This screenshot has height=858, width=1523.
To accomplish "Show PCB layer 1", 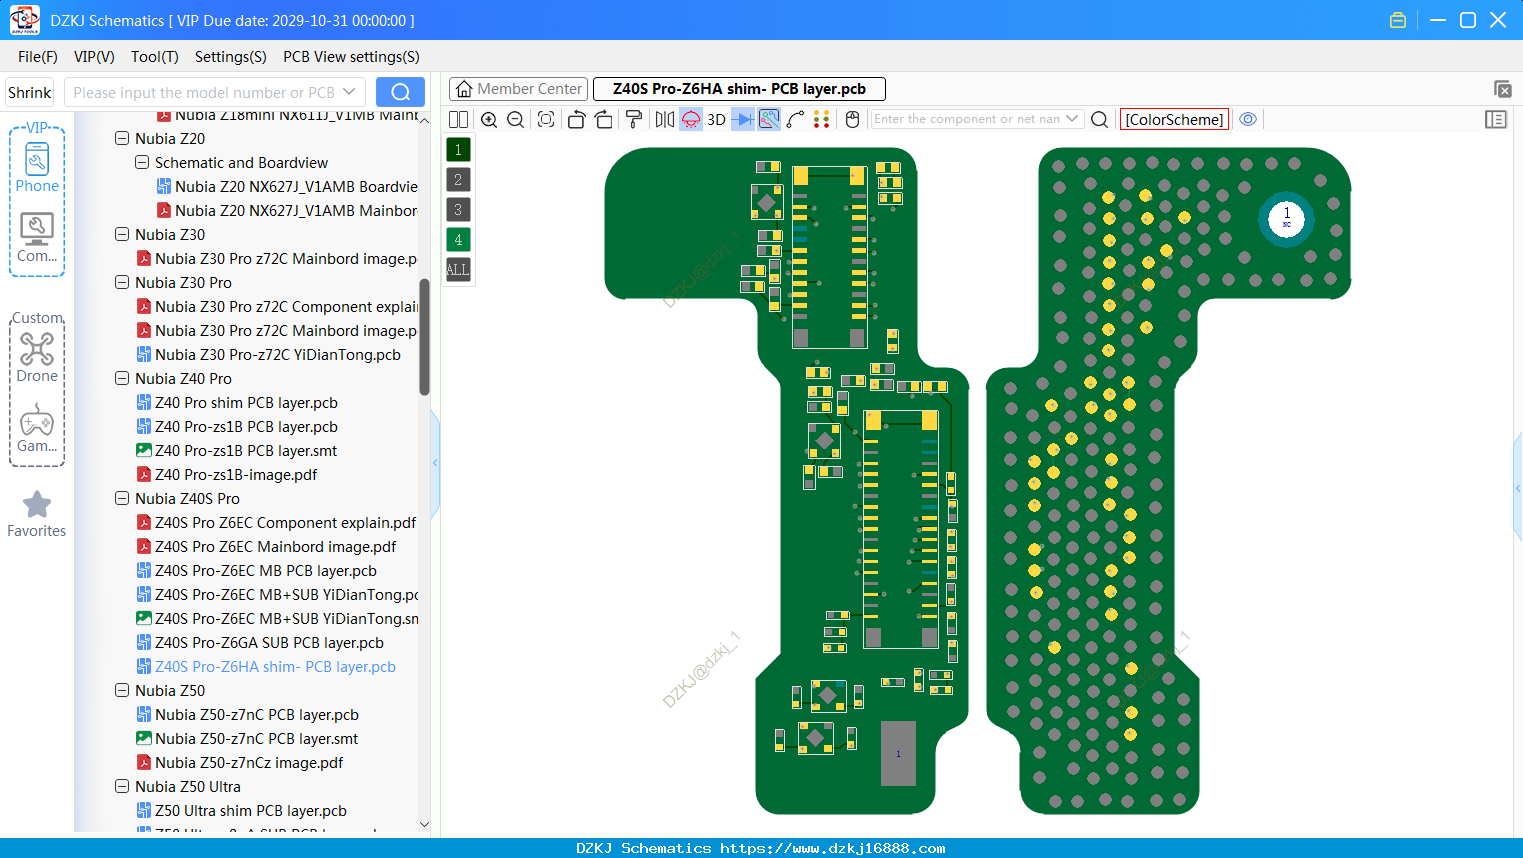I will tap(458, 150).
